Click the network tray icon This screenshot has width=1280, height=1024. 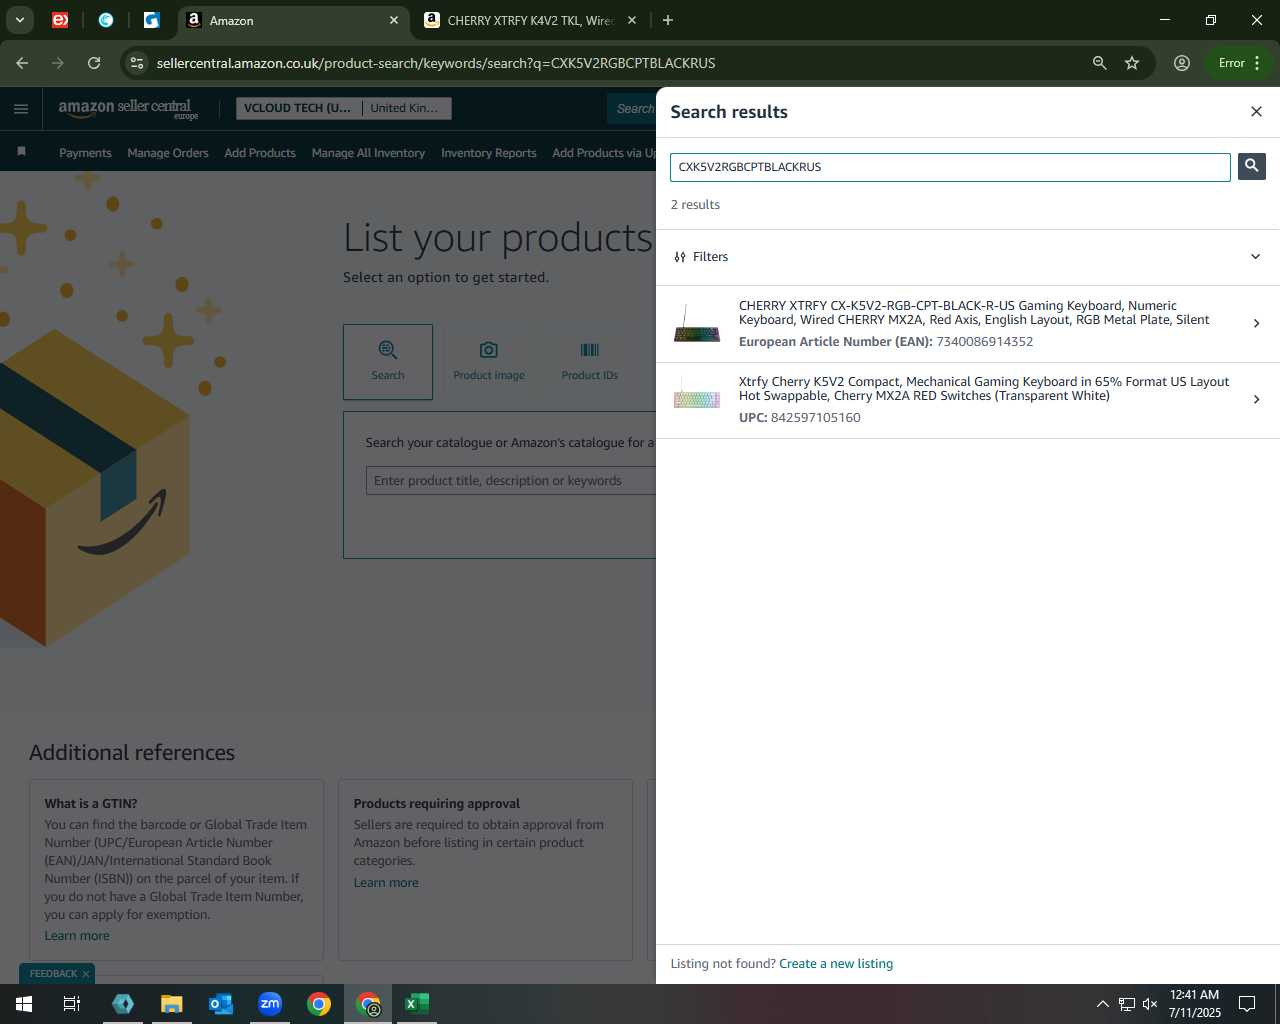[1126, 1004]
